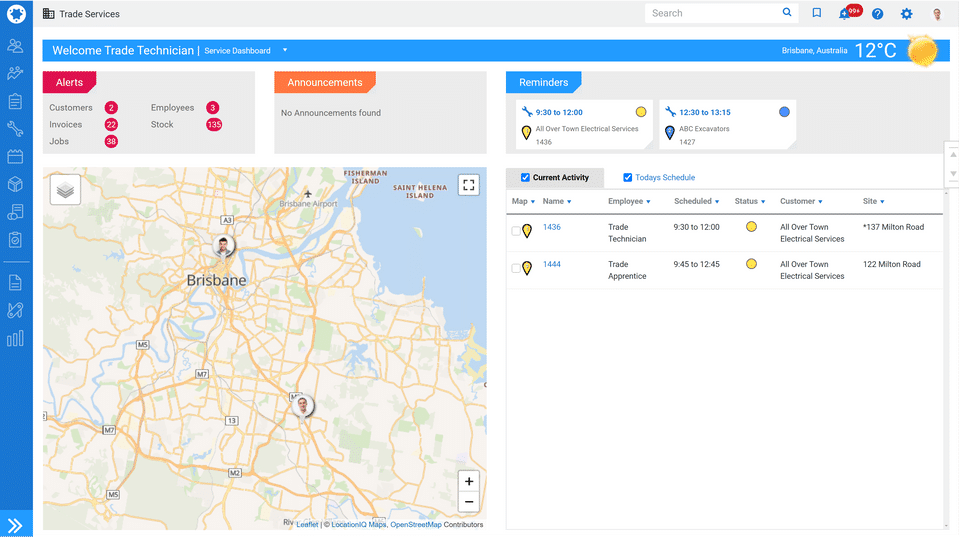Open the pencil and ruler tools icon in the sidebar
Viewport: 960px width, 537px height.
tap(15, 310)
